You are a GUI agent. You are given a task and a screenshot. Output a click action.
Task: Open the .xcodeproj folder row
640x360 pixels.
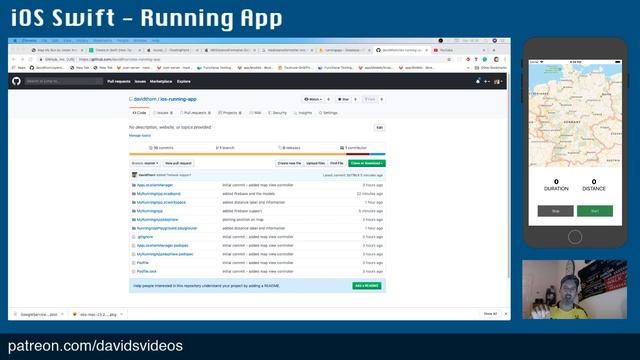coord(158,194)
